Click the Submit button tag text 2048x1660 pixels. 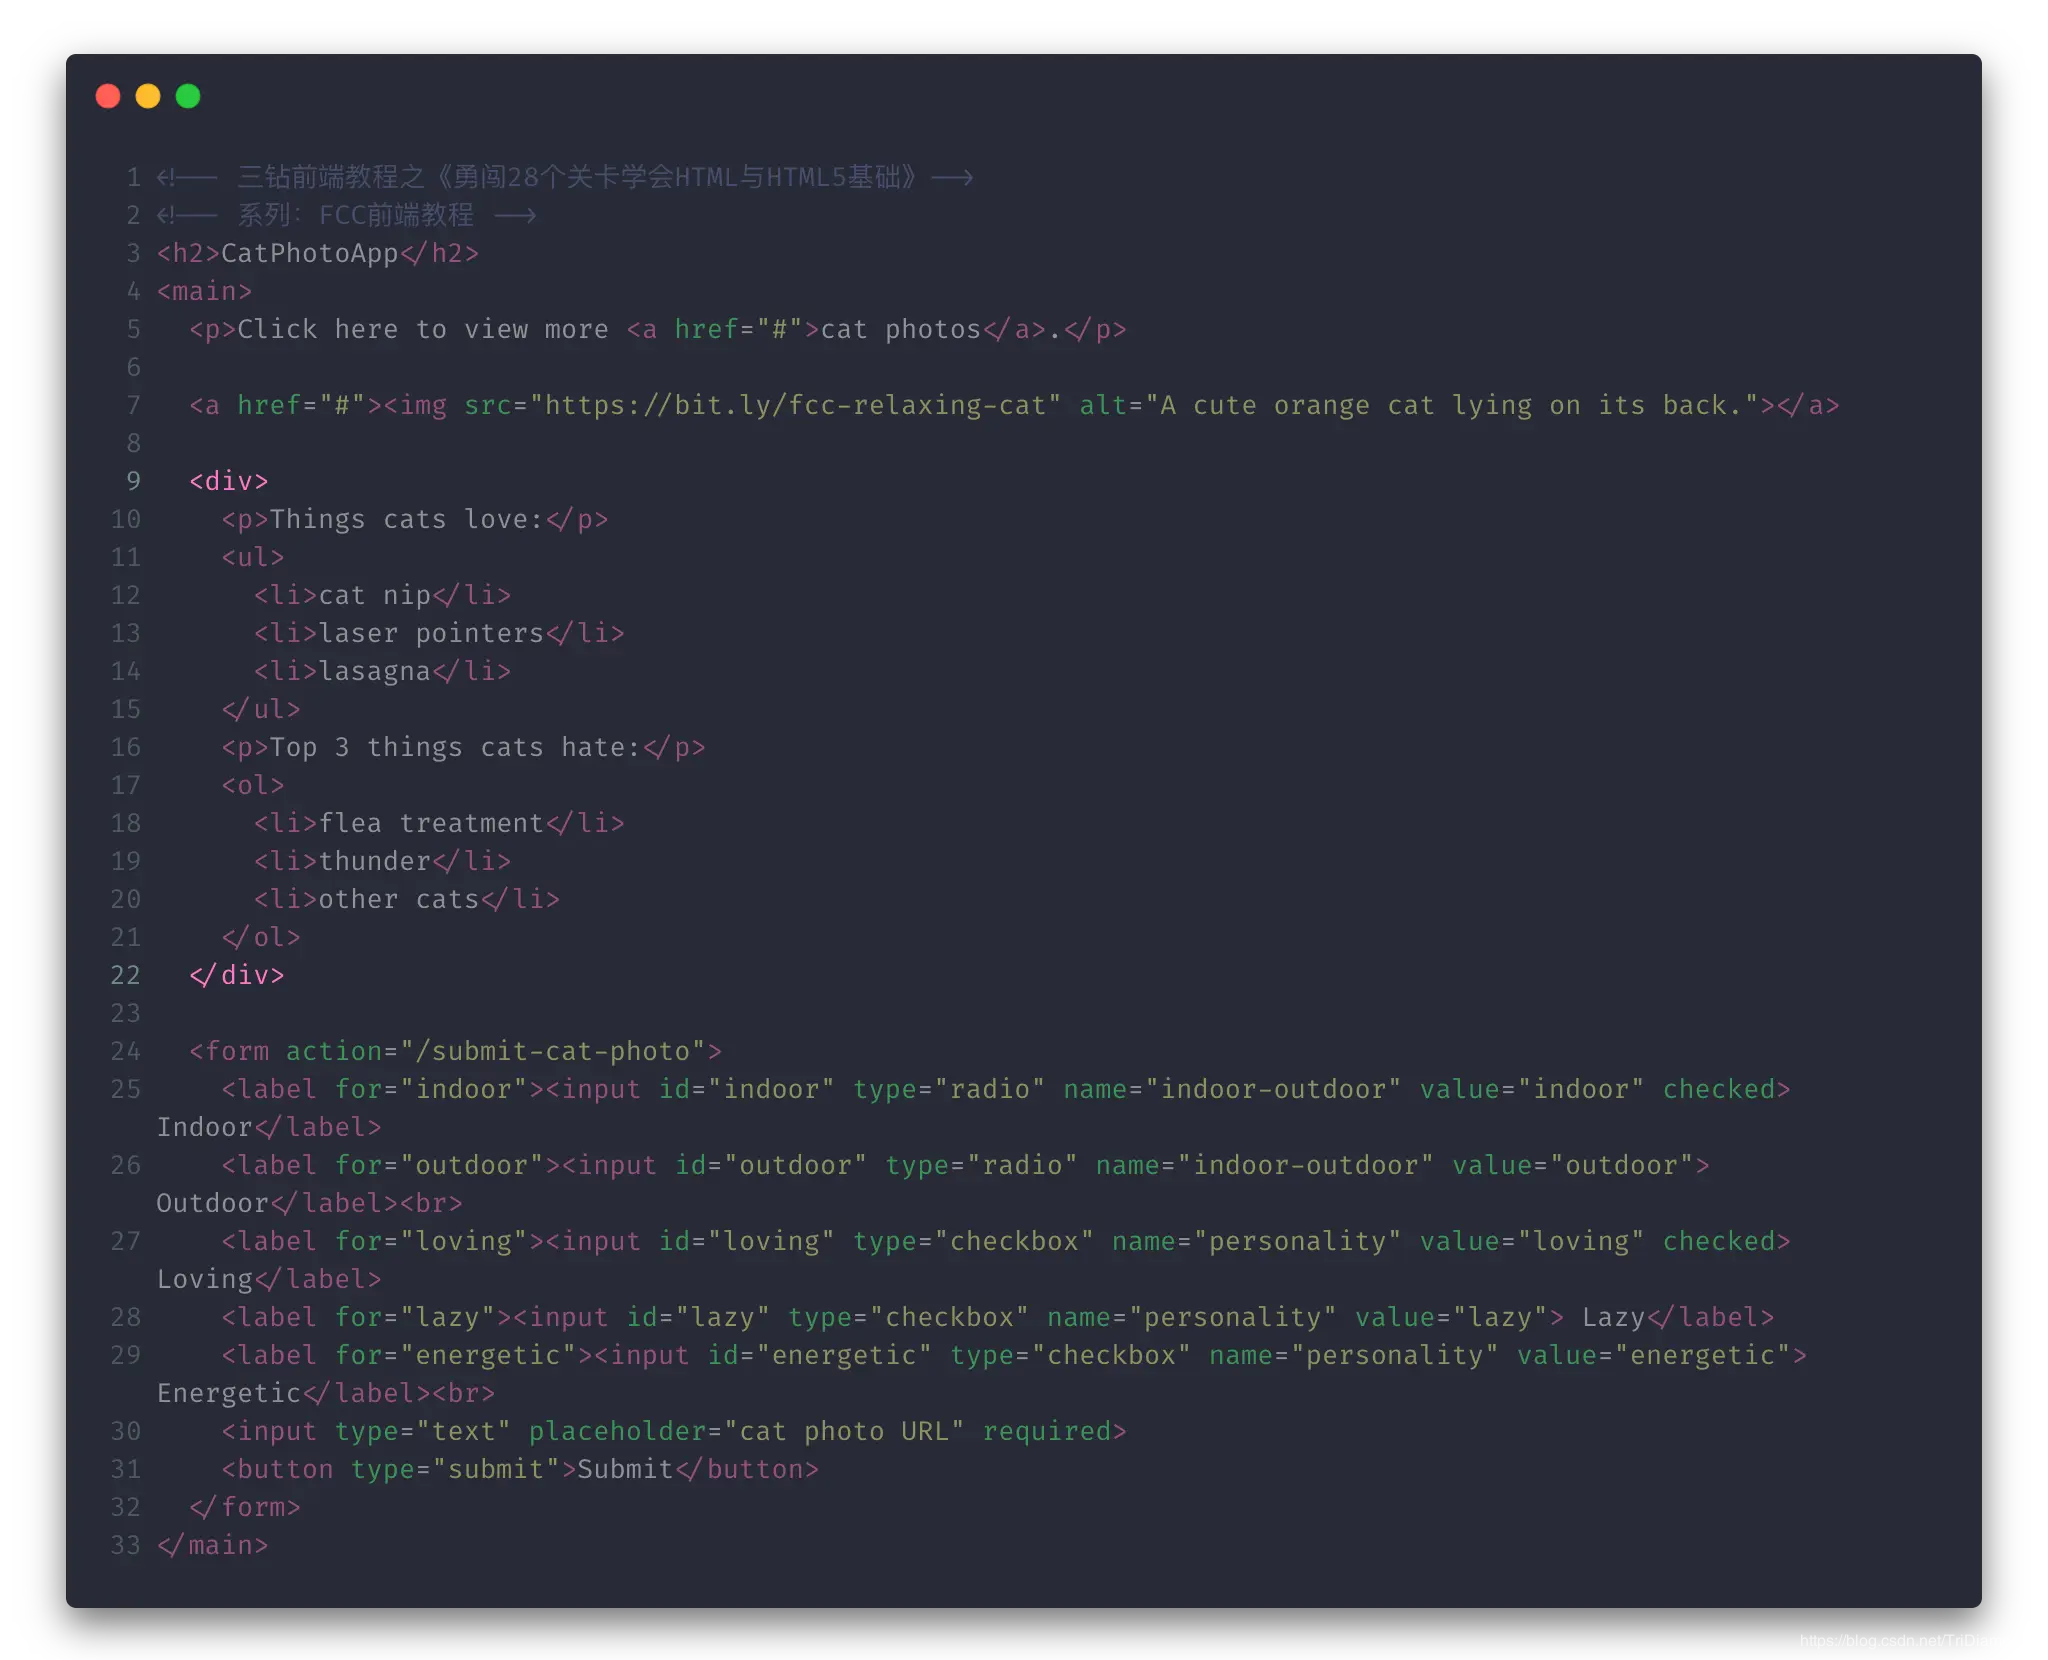click(x=625, y=1470)
